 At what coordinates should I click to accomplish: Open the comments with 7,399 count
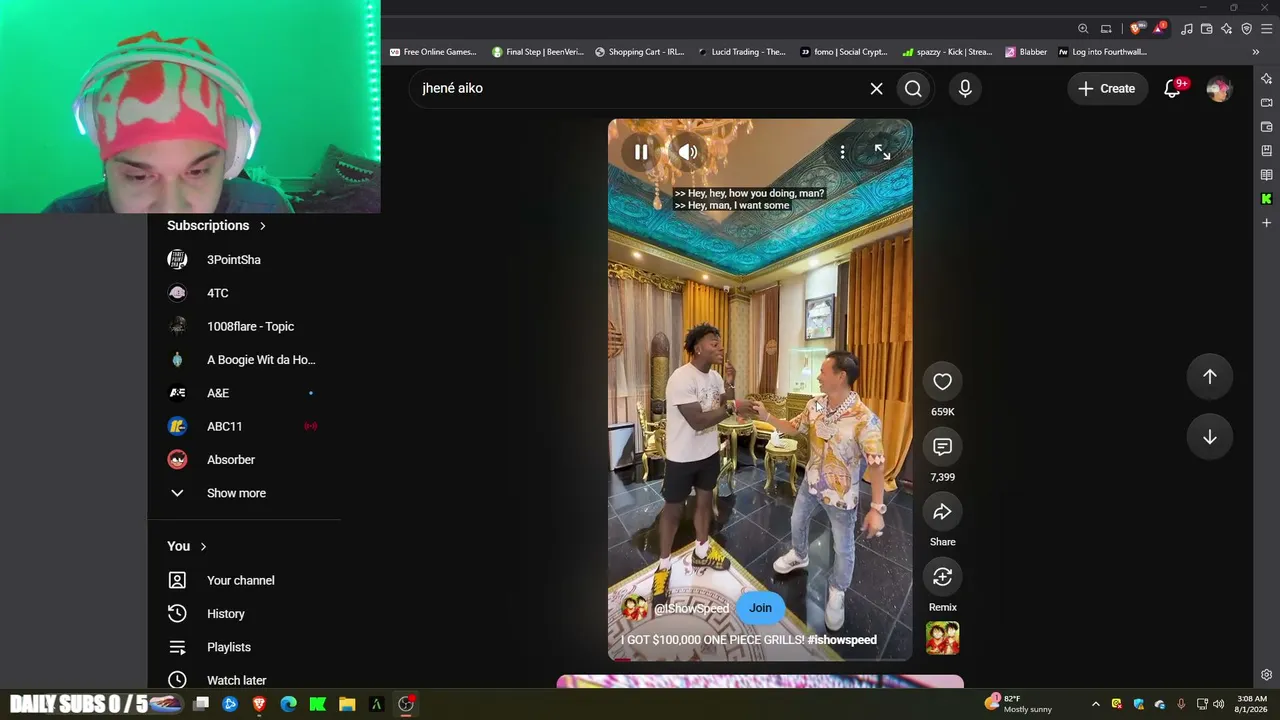click(942, 446)
